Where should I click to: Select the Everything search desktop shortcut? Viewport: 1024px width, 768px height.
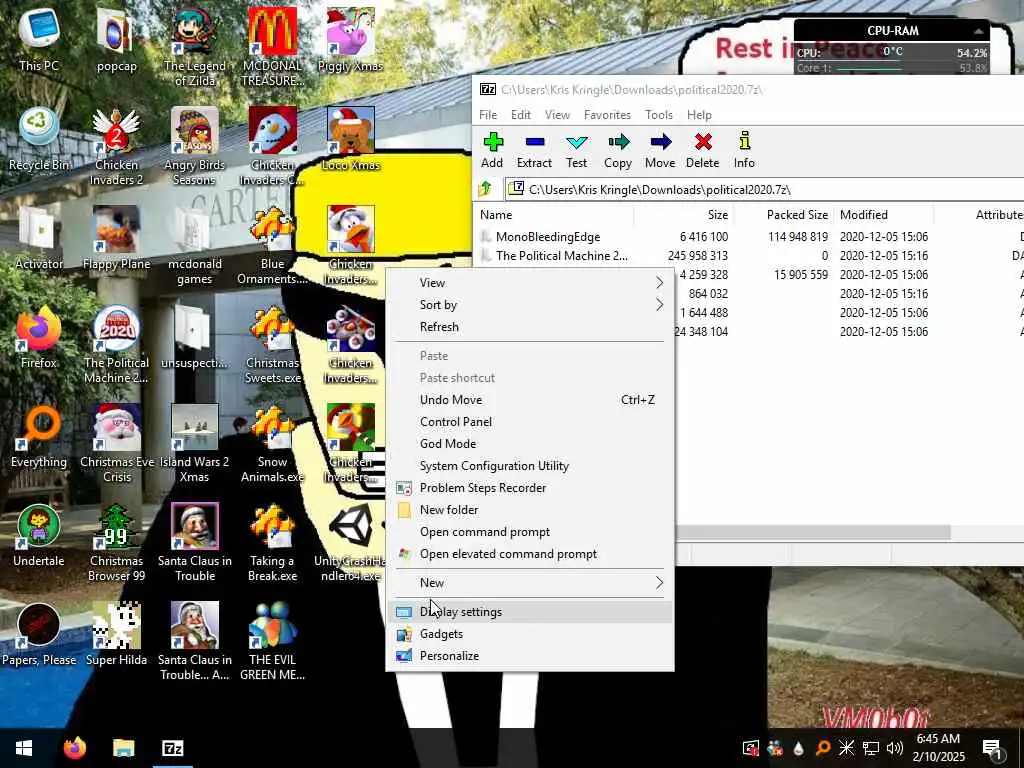pyautogui.click(x=39, y=436)
